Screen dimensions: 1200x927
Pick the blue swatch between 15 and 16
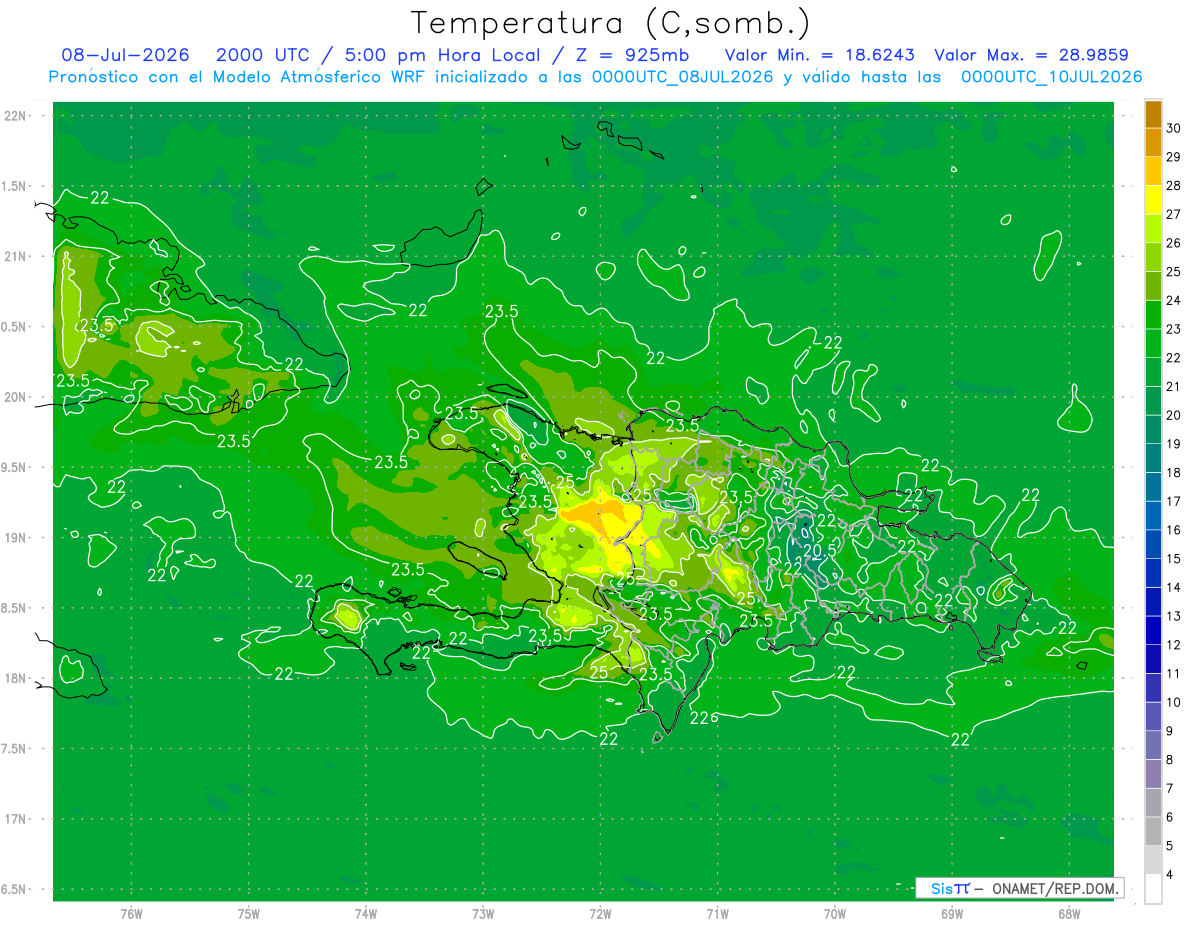(1153, 544)
